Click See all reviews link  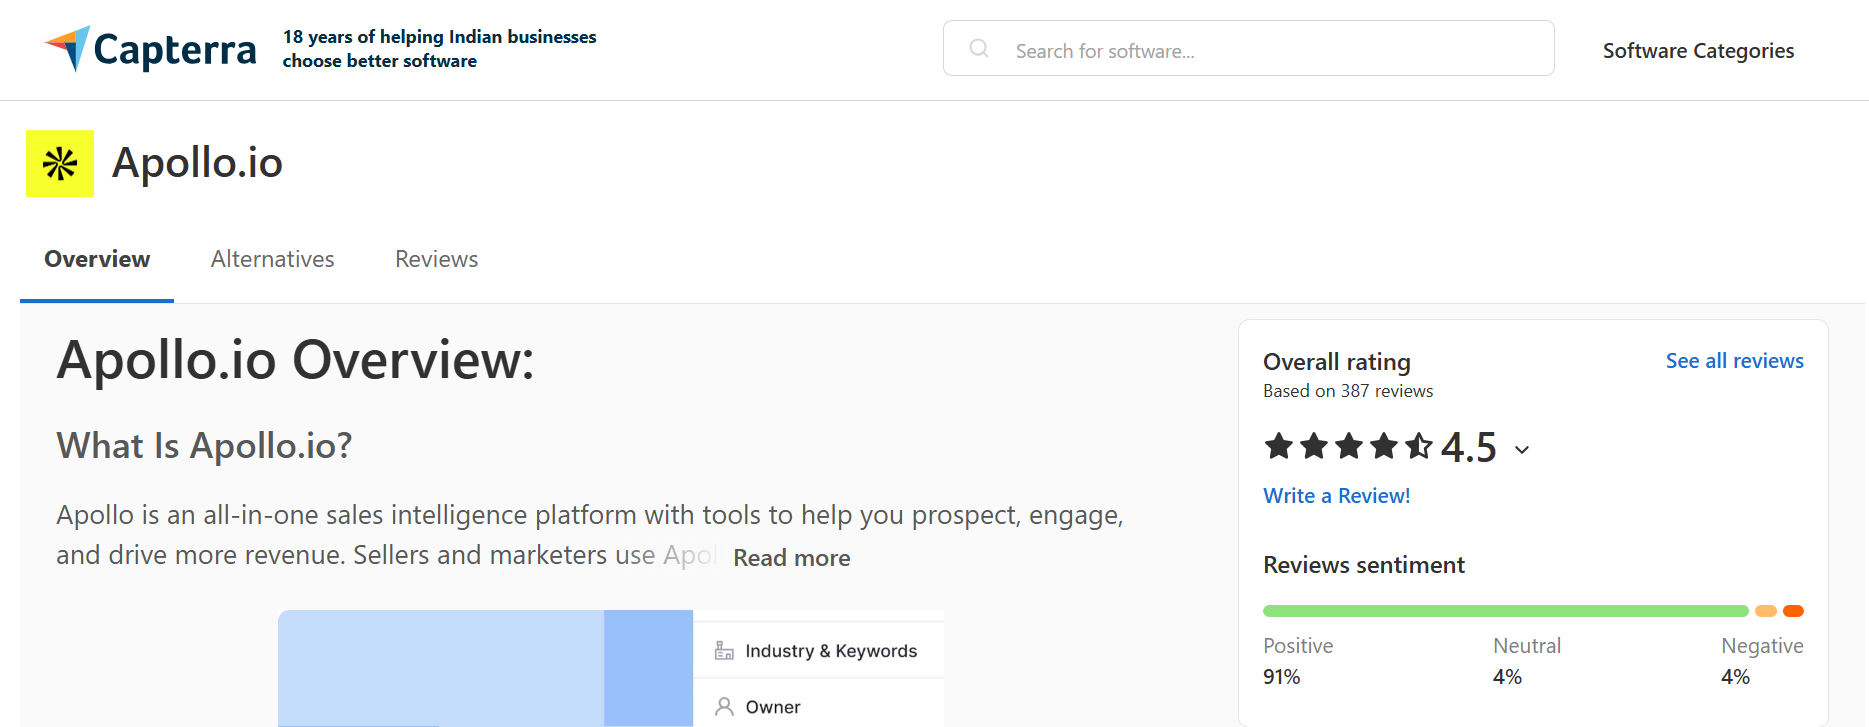[x=1734, y=361]
